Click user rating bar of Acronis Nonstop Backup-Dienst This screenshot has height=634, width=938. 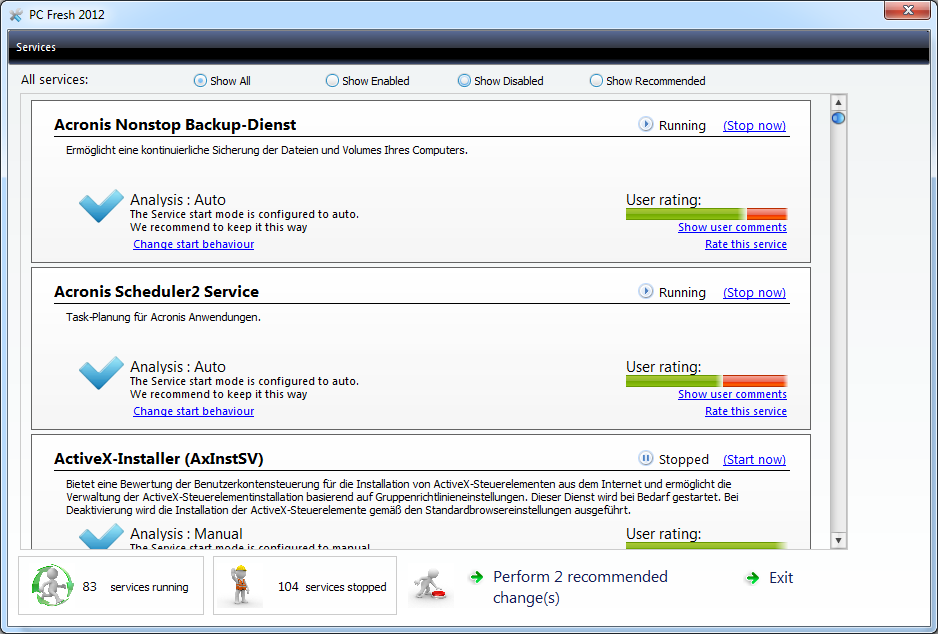click(706, 214)
